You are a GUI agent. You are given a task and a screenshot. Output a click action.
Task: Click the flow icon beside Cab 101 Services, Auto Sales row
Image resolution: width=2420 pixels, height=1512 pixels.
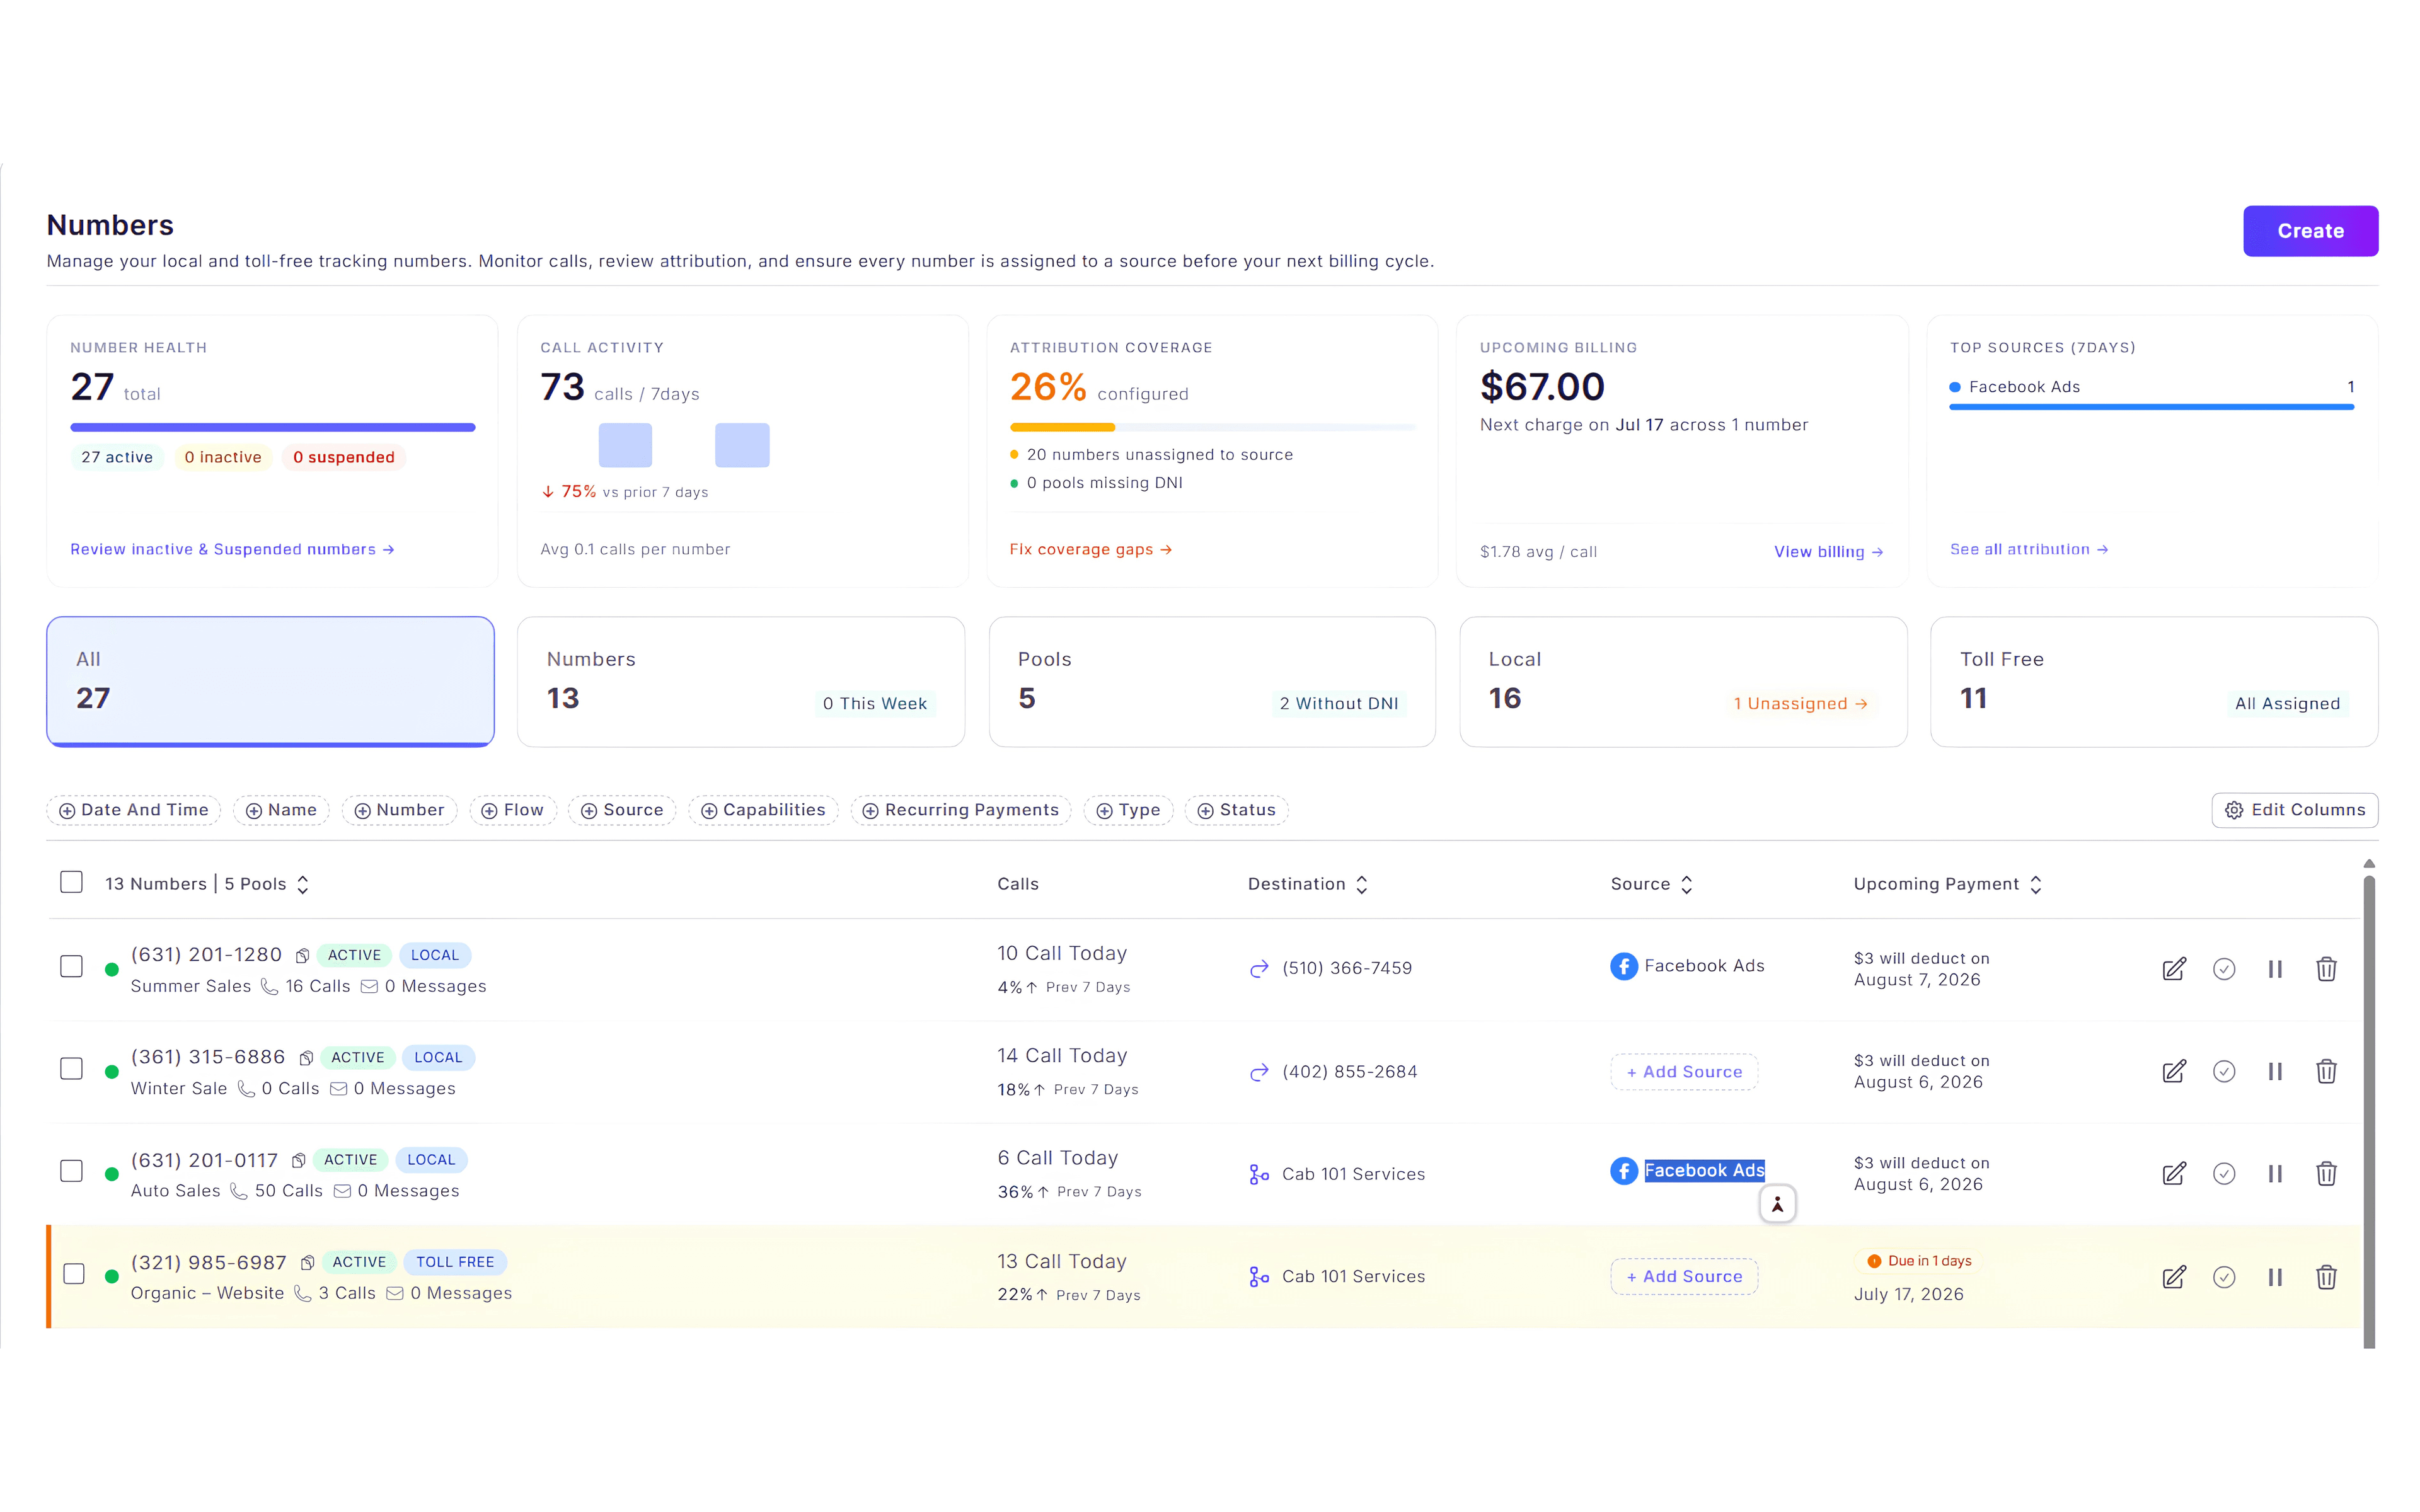click(1259, 1174)
